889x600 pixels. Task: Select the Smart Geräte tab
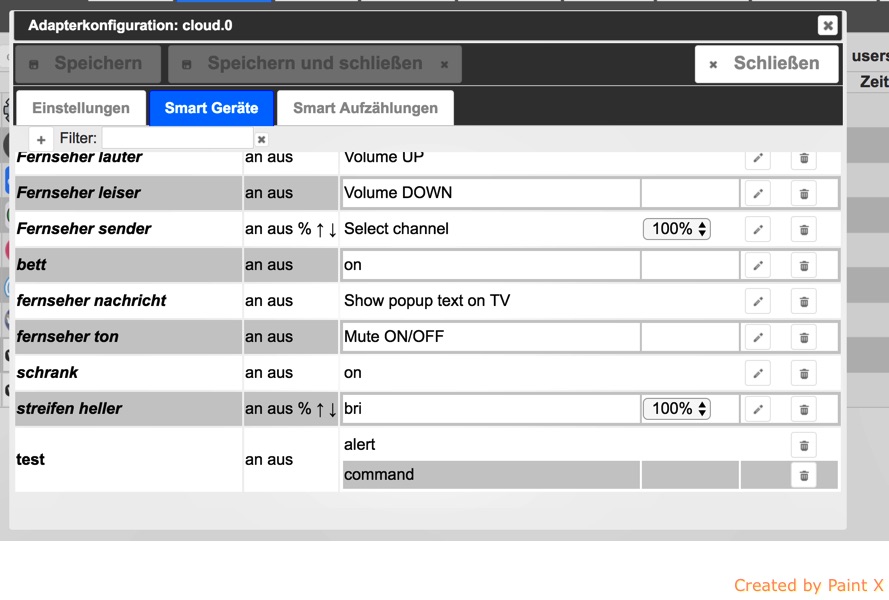click(211, 108)
